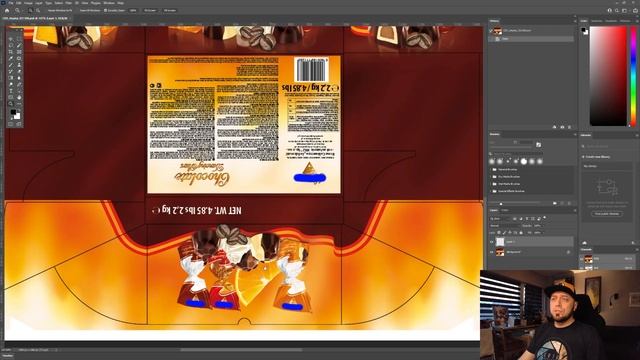
Task: Click the Fit Screen button
Action: 150,10
